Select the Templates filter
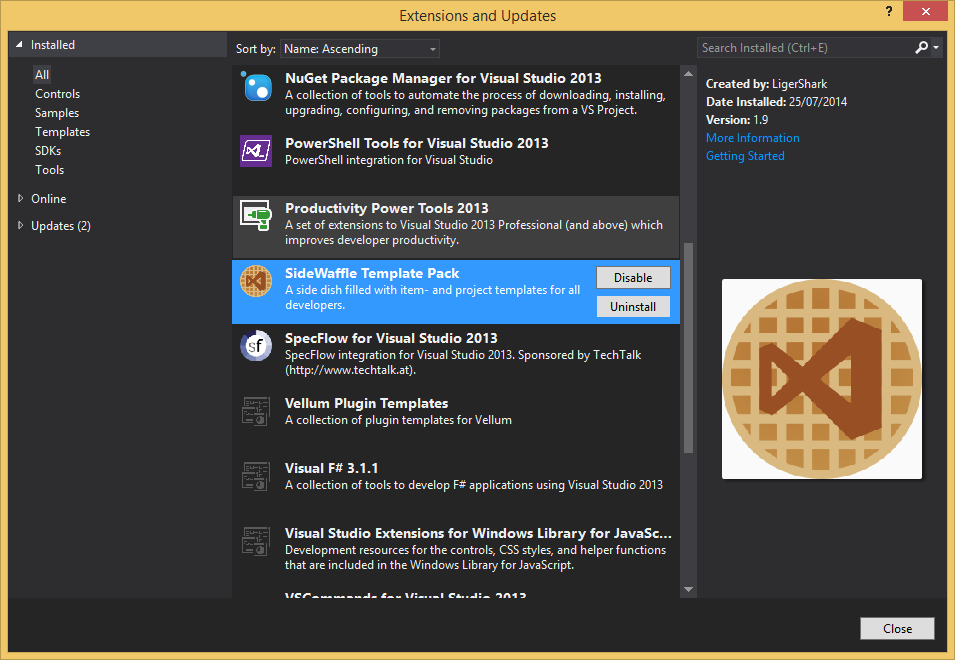 pos(62,132)
